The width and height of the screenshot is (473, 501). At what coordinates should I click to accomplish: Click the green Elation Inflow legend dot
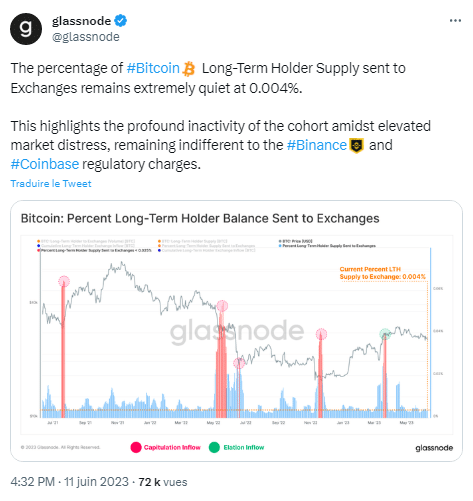(x=214, y=447)
